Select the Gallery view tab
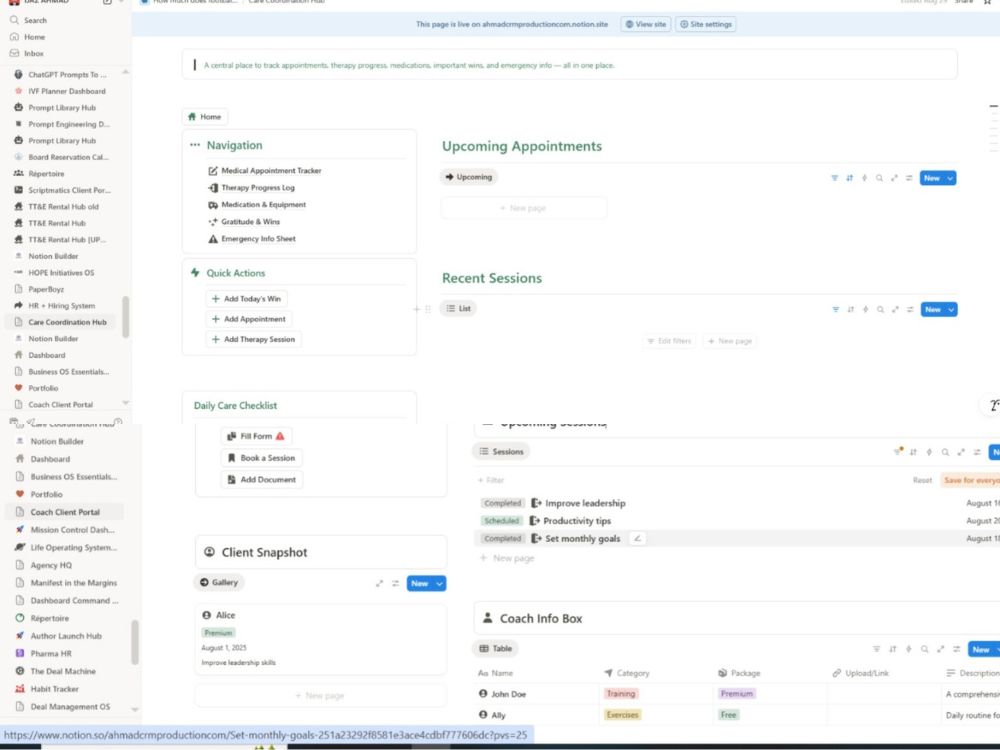The width and height of the screenshot is (1000, 750). [x=219, y=582]
